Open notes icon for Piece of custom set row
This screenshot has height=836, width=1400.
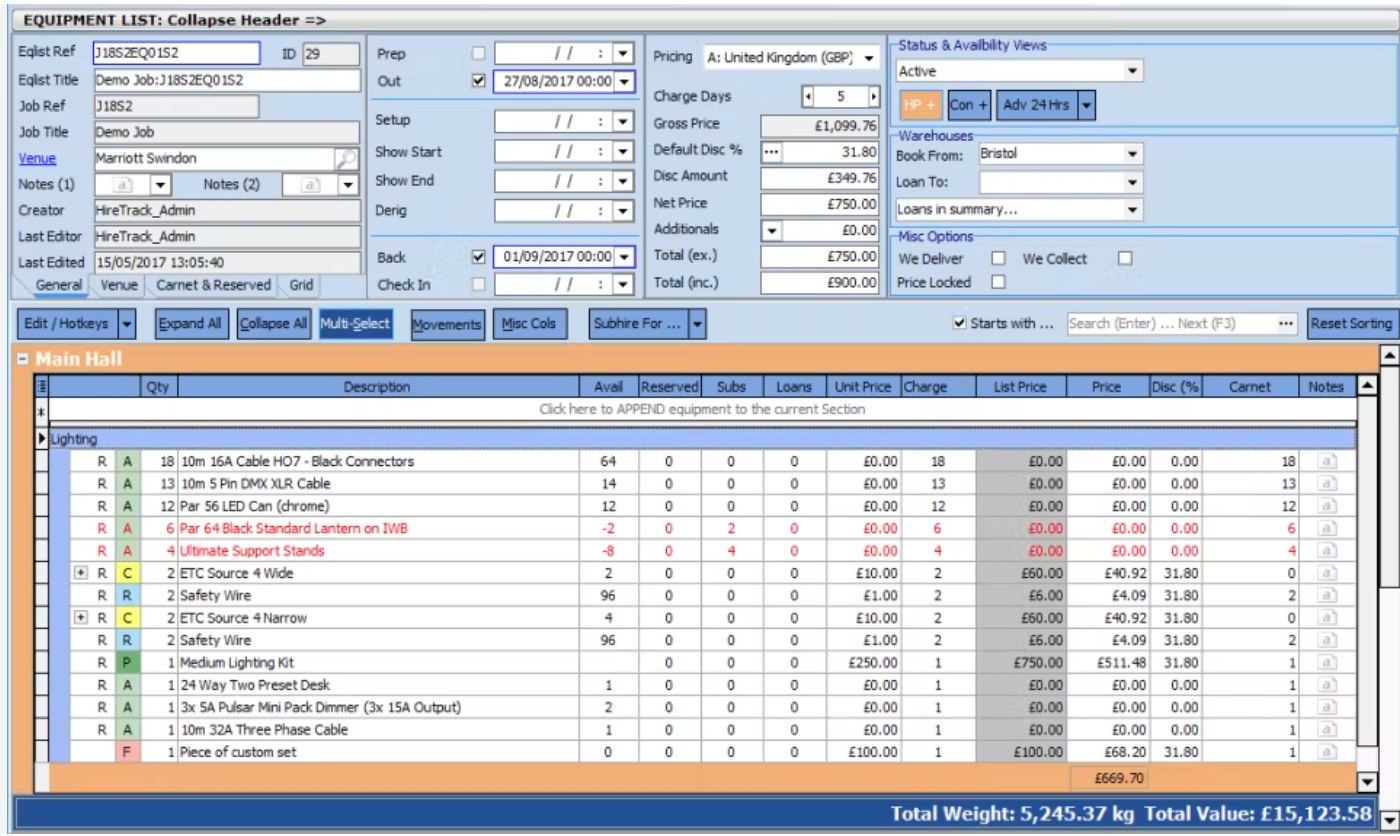[1327, 752]
